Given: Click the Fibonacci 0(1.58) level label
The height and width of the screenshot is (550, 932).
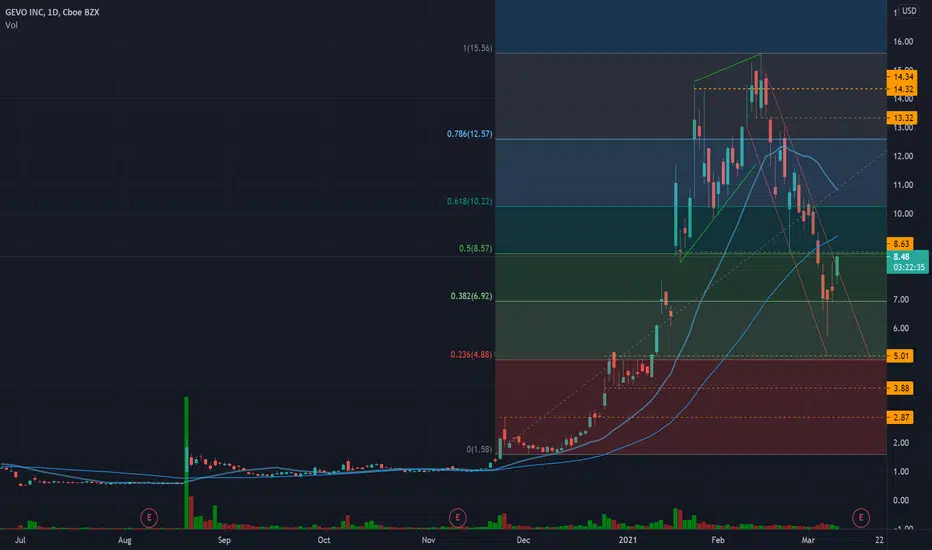Looking at the screenshot, I should coord(479,450).
